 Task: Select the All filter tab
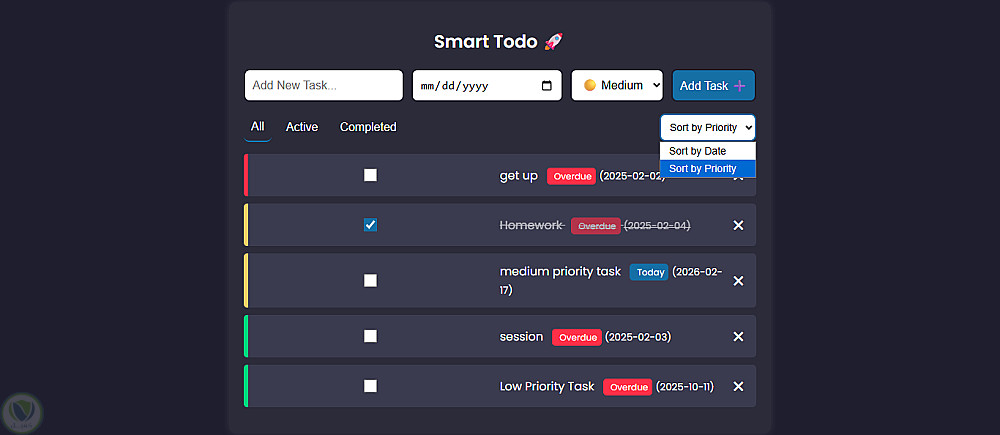[258, 127]
